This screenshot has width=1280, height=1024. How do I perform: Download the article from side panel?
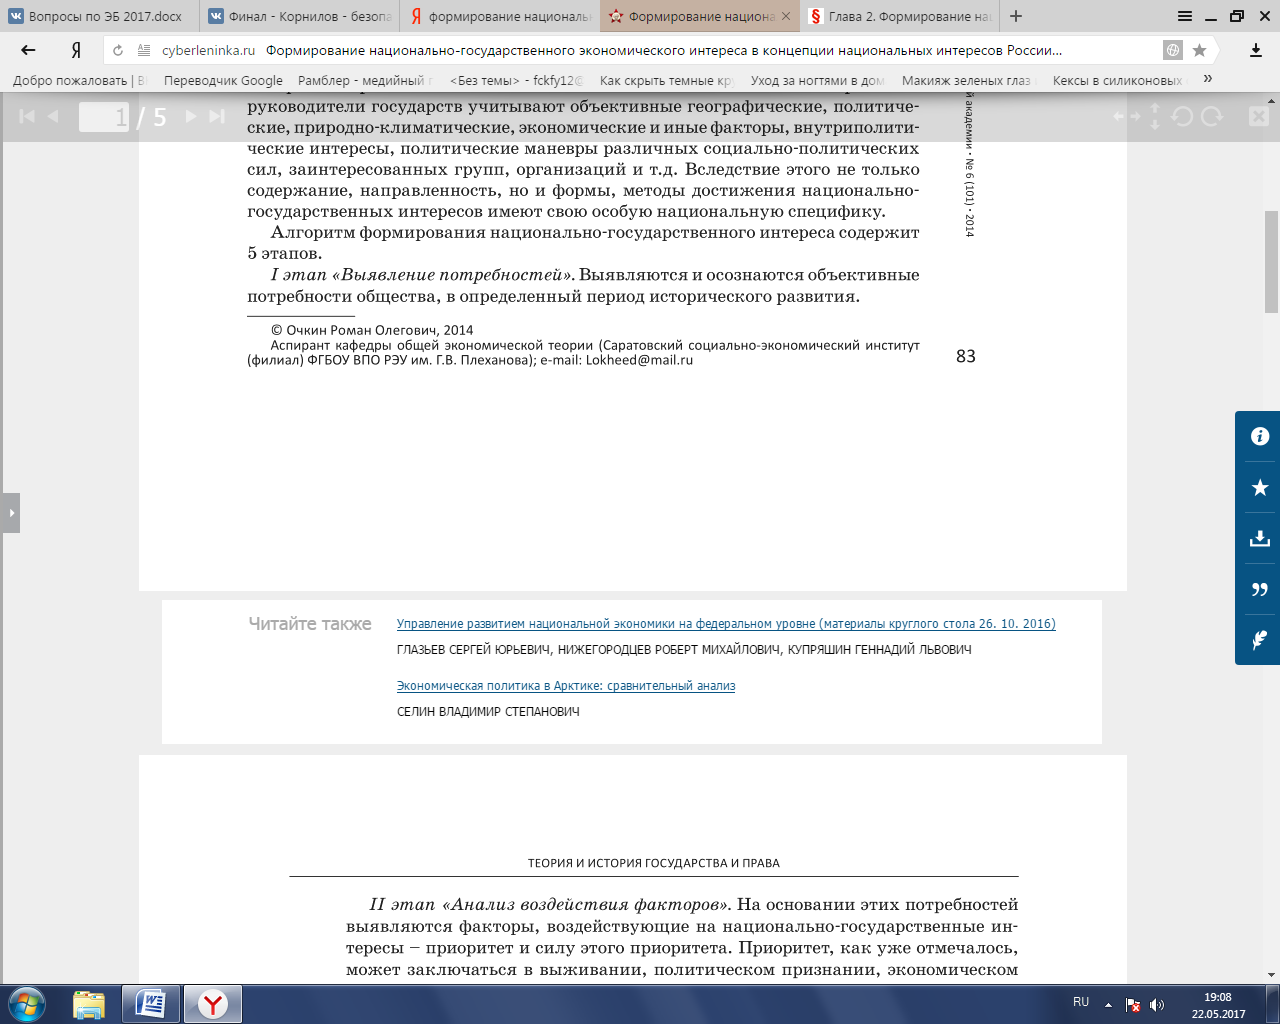[1259, 539]
